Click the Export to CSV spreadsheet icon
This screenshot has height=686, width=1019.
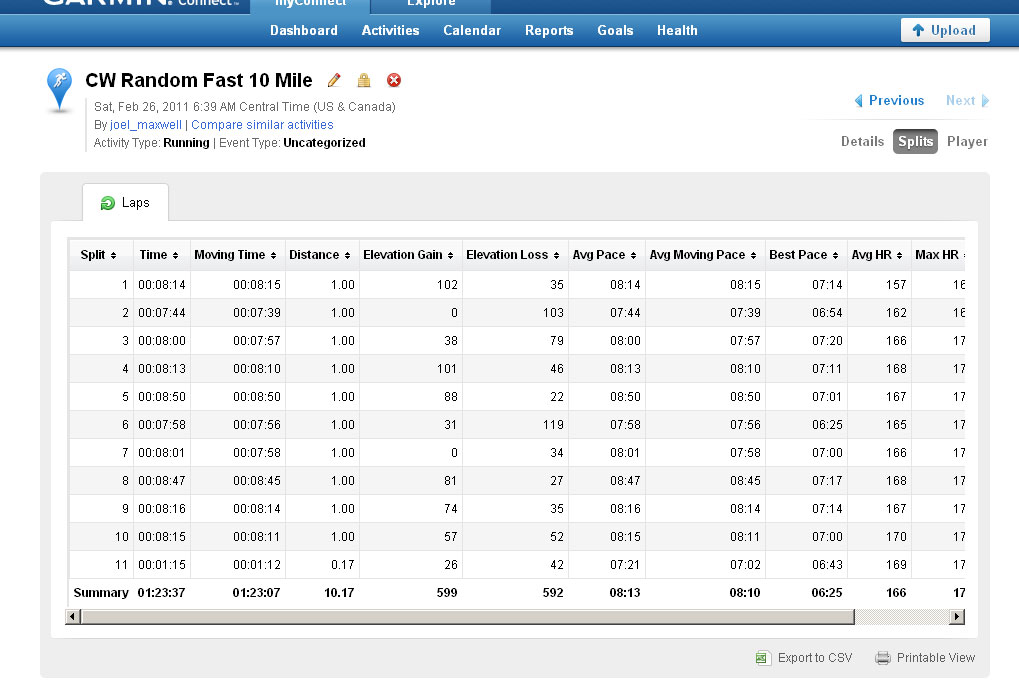(x=762, y=658)
